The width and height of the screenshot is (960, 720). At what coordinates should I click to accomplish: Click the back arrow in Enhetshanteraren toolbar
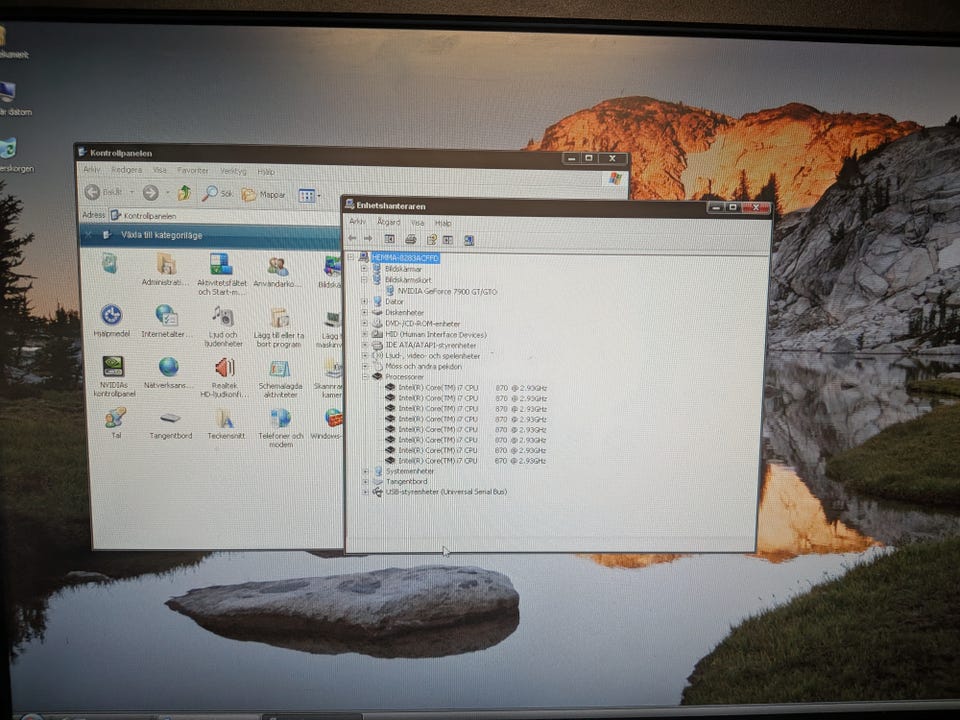(352, 238)
